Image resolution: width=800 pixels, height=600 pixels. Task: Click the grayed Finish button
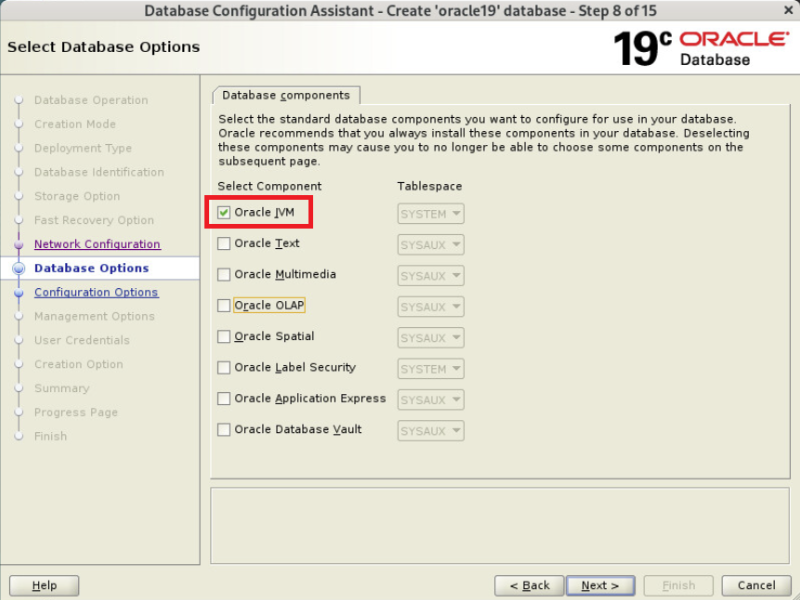pyautogui.click(x=679, y=585)
